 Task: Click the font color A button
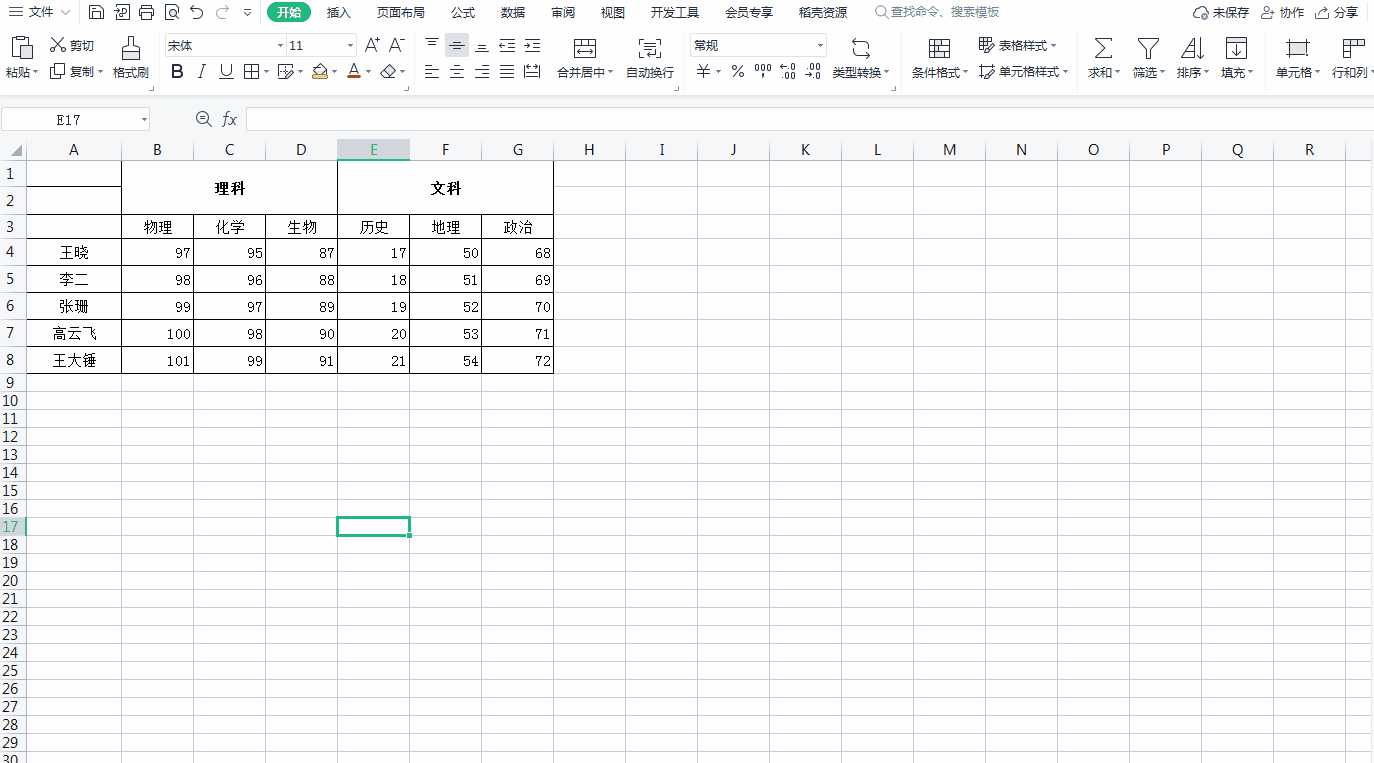[353, 71]
